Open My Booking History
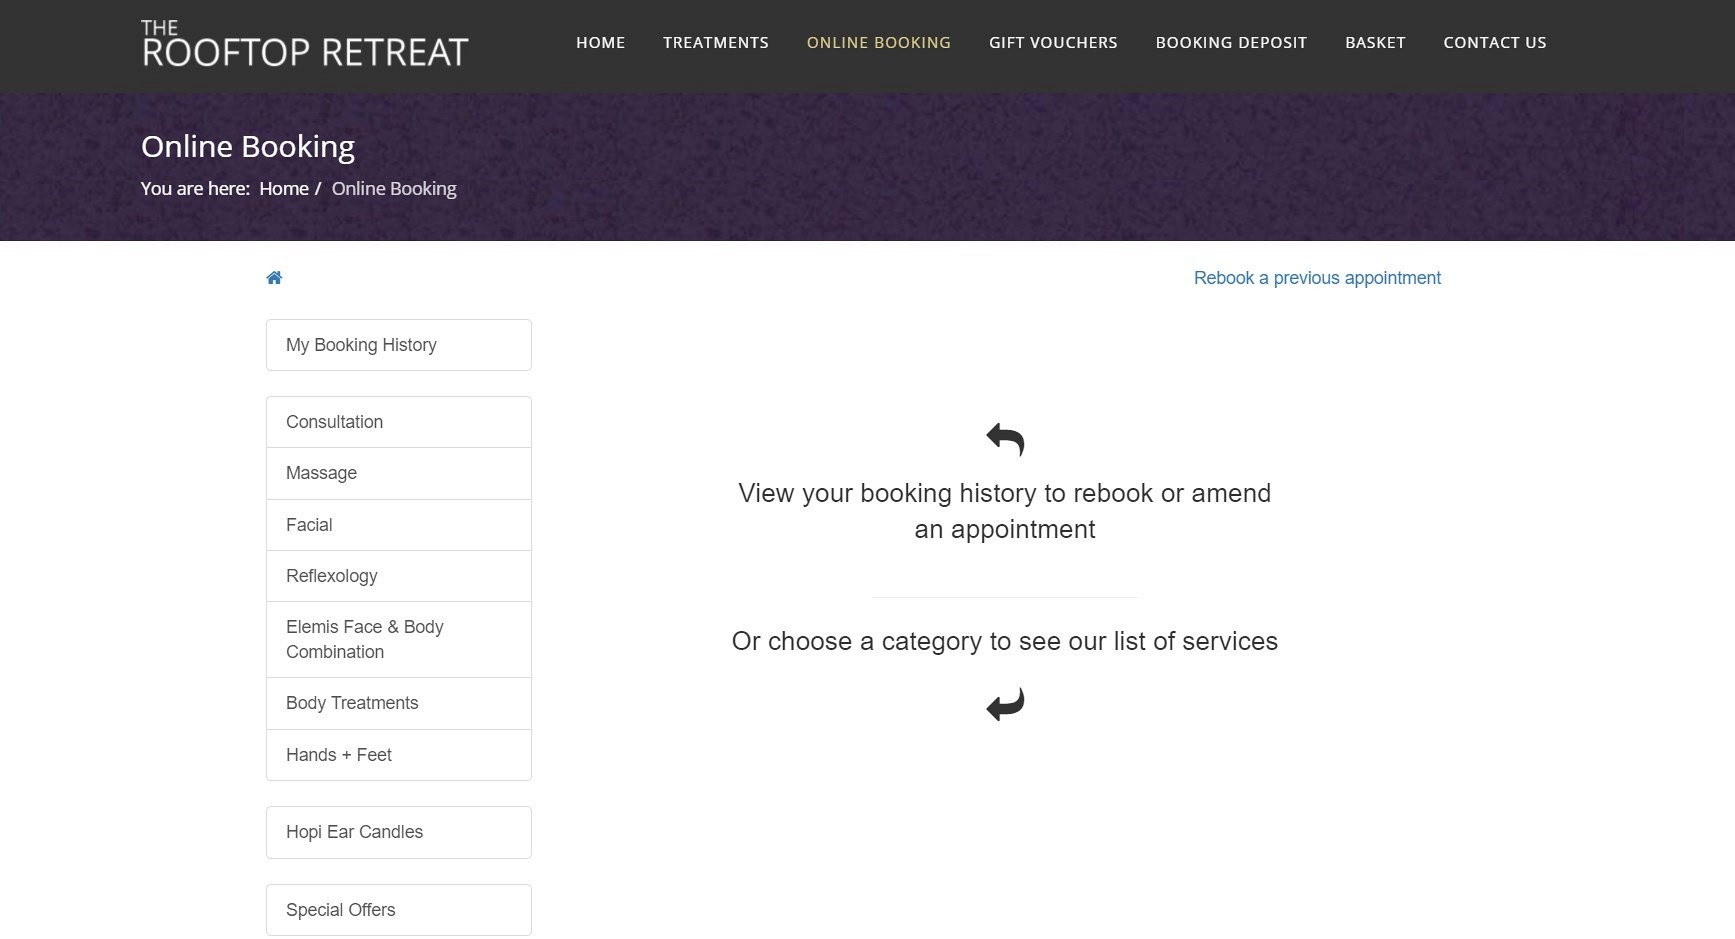 (398, 345)
